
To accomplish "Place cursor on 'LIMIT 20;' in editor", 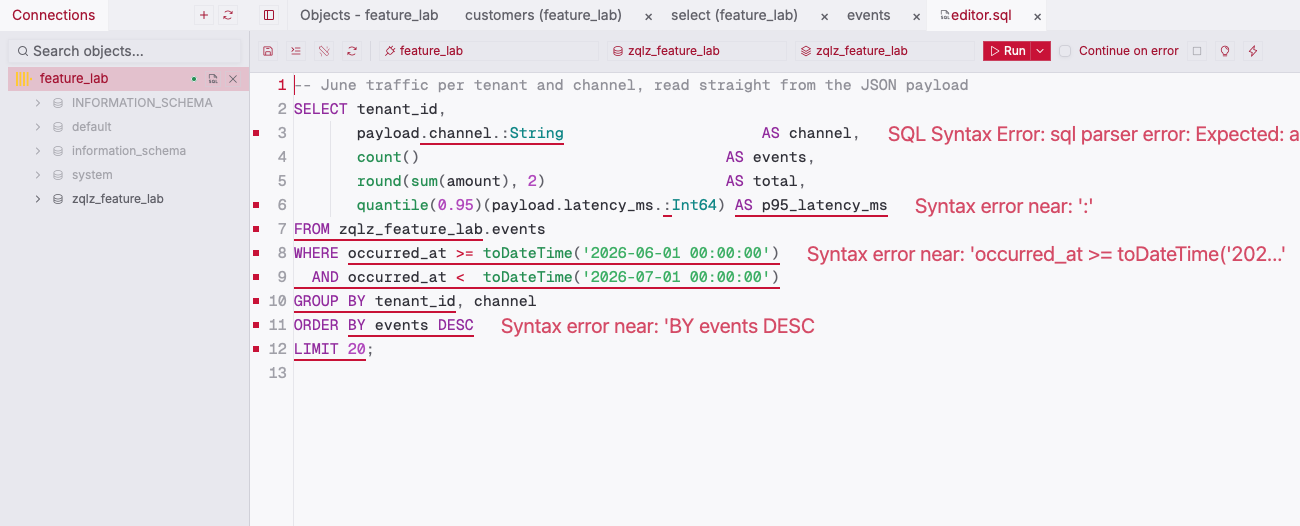I will coord(334,349).
